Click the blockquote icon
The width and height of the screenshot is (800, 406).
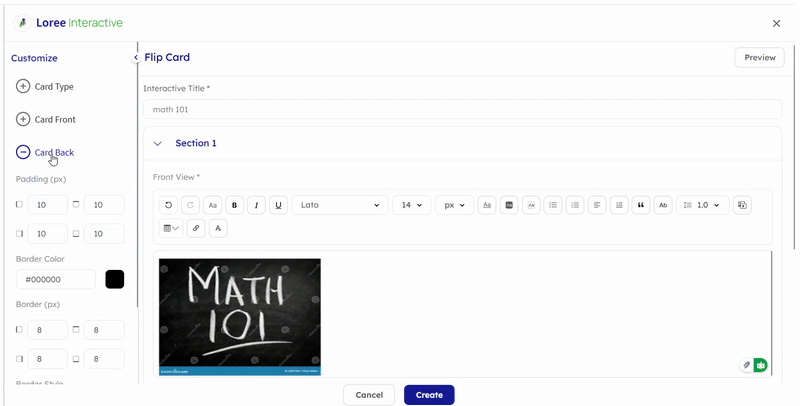tap(641, 205)
